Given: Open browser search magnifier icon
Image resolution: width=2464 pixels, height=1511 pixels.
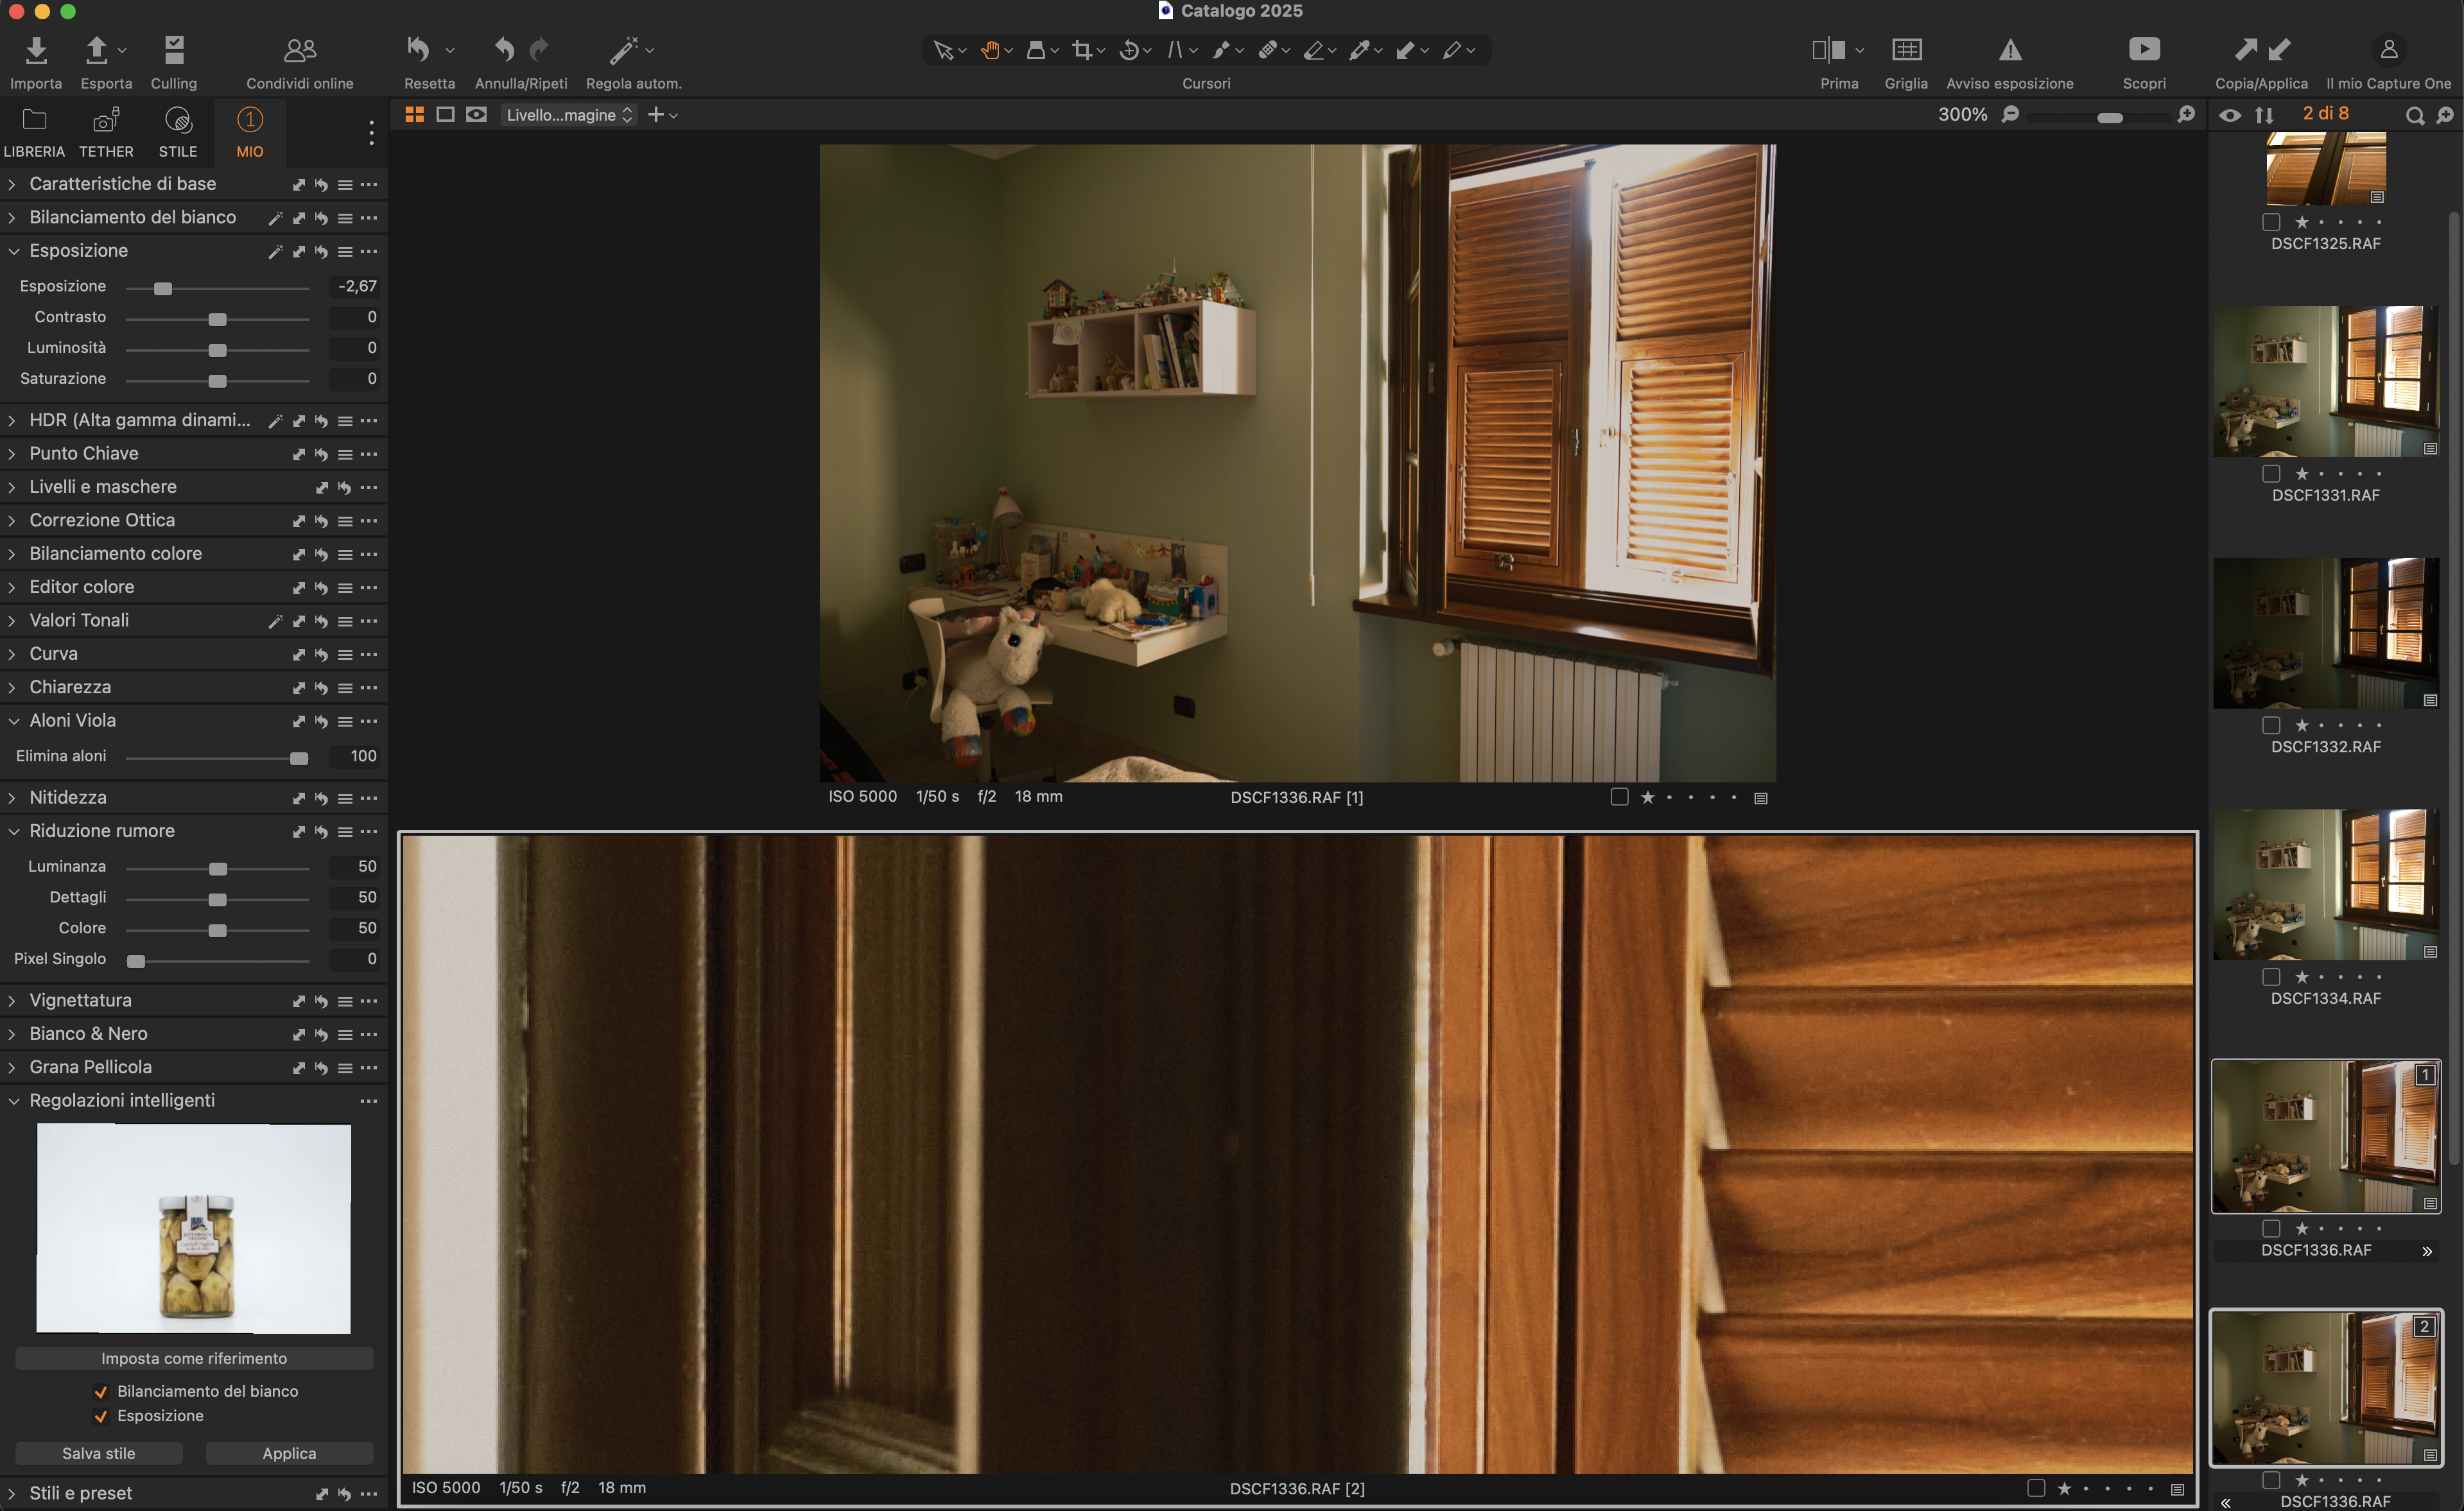Looking at the screenshot, I should tap(2414, 116).
